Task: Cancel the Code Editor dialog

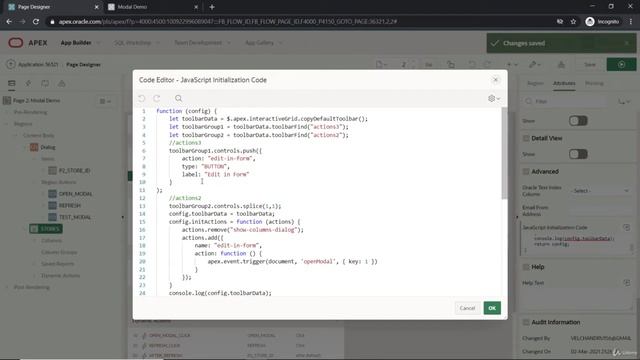Action: 467,308
